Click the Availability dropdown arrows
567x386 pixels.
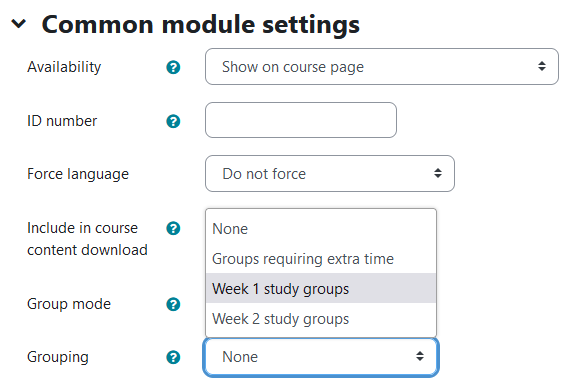click(542, 66)
